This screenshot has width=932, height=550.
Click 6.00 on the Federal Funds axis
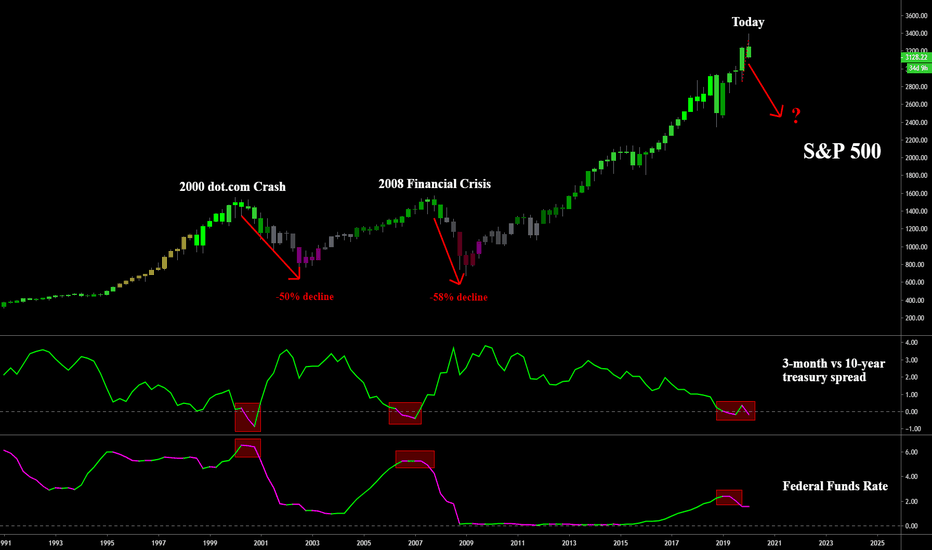coord(913,452)
